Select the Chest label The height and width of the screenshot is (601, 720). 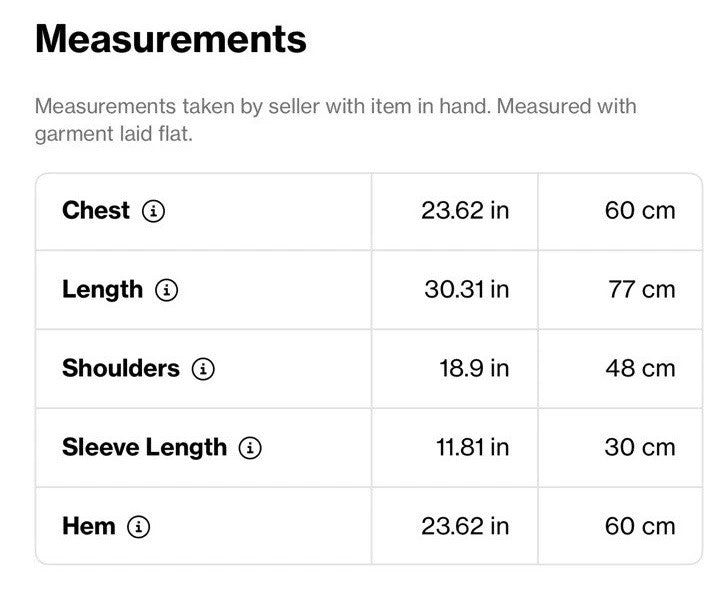click(x=96, y=211)
